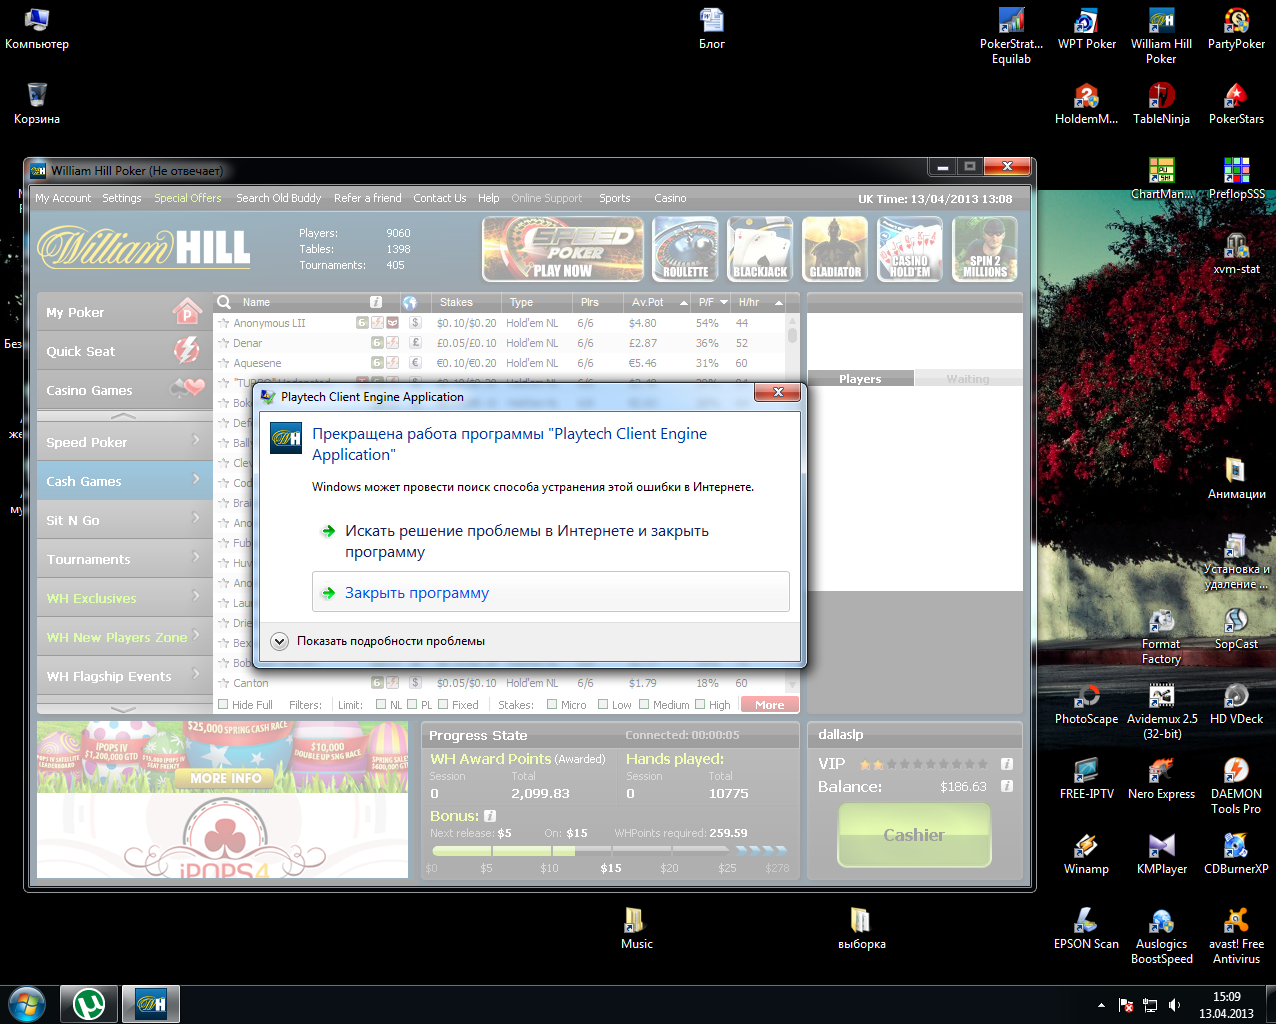Viewport: 1276px width, 1024px height.
Task: Click the More filters button
Action: pyautogui.click(x=770, y=705)
